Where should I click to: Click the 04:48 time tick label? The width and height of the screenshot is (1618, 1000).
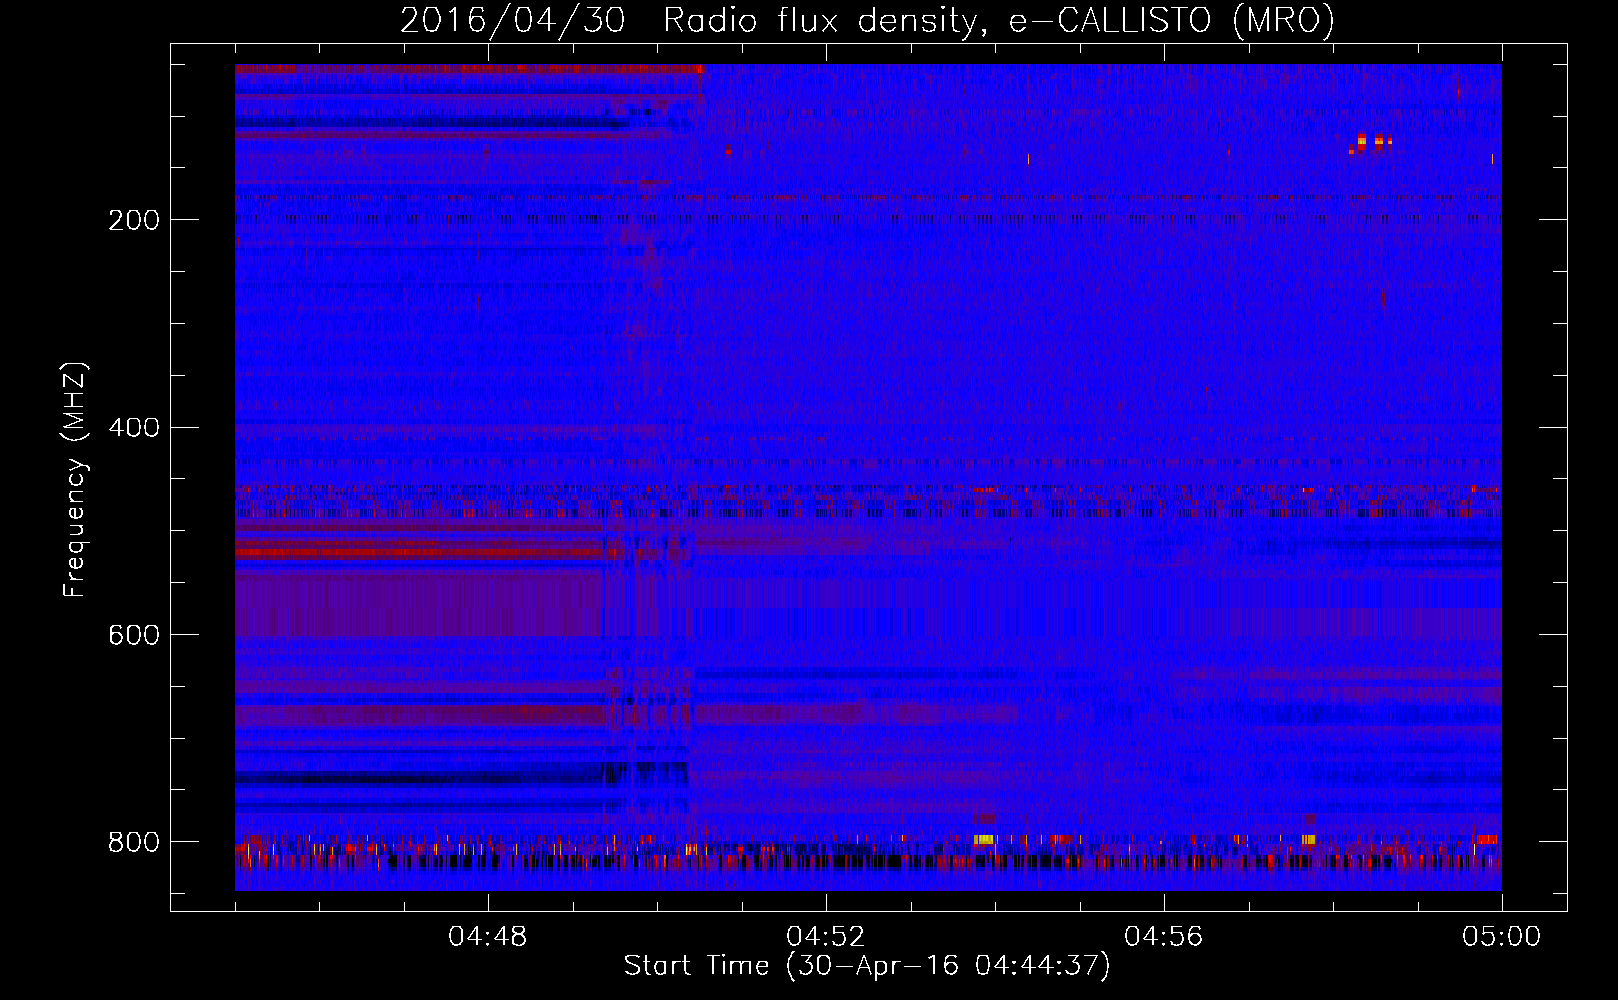[488, 937]
